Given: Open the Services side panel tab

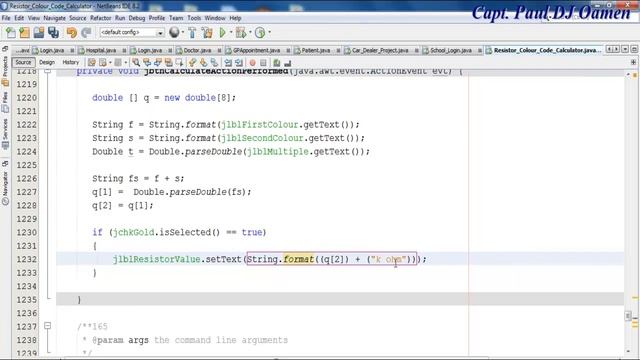Looking at the screenshot, I should [5, 133].
